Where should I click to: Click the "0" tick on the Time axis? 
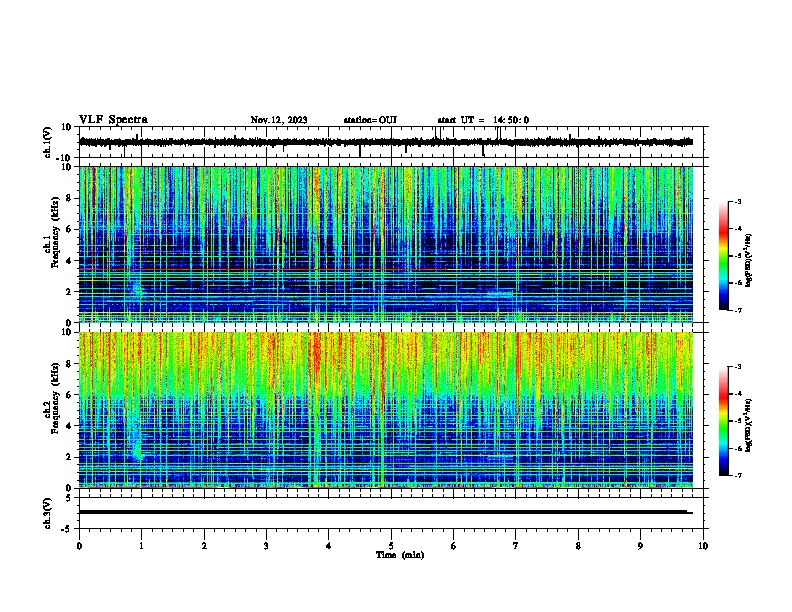click(79, 546)
